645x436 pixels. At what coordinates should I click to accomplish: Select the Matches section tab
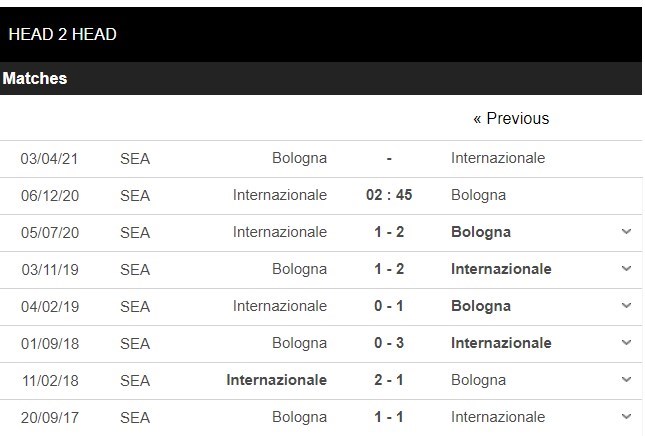(35, 78)
